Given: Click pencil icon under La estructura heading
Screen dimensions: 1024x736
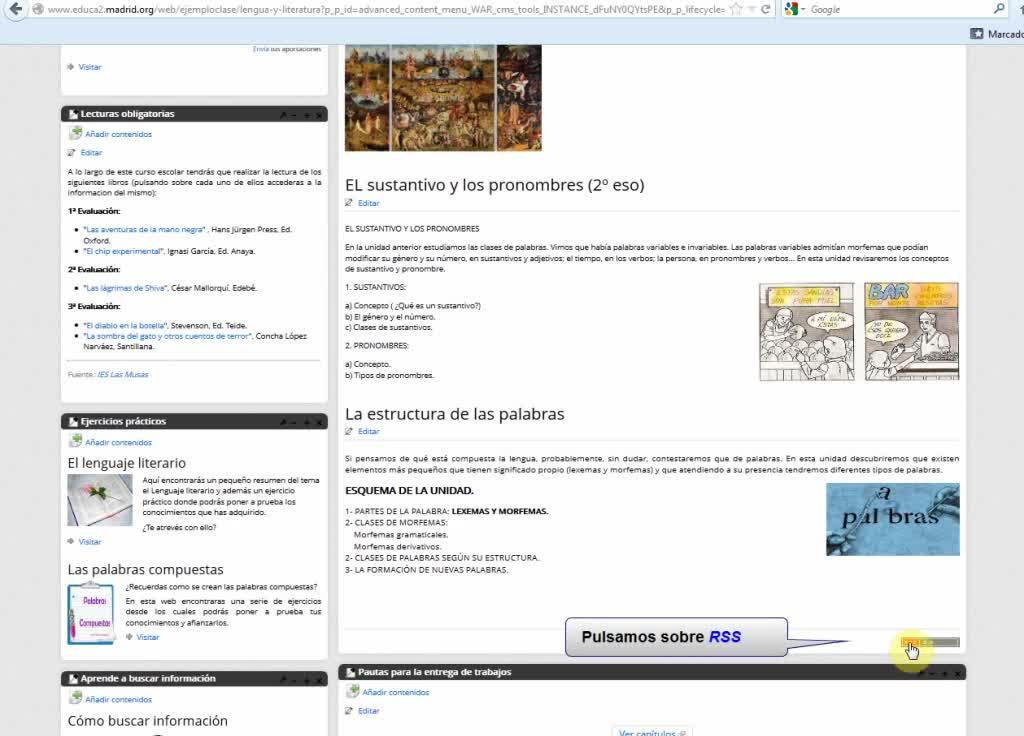Looking at the screenshot, I should (x=349, y=432).
